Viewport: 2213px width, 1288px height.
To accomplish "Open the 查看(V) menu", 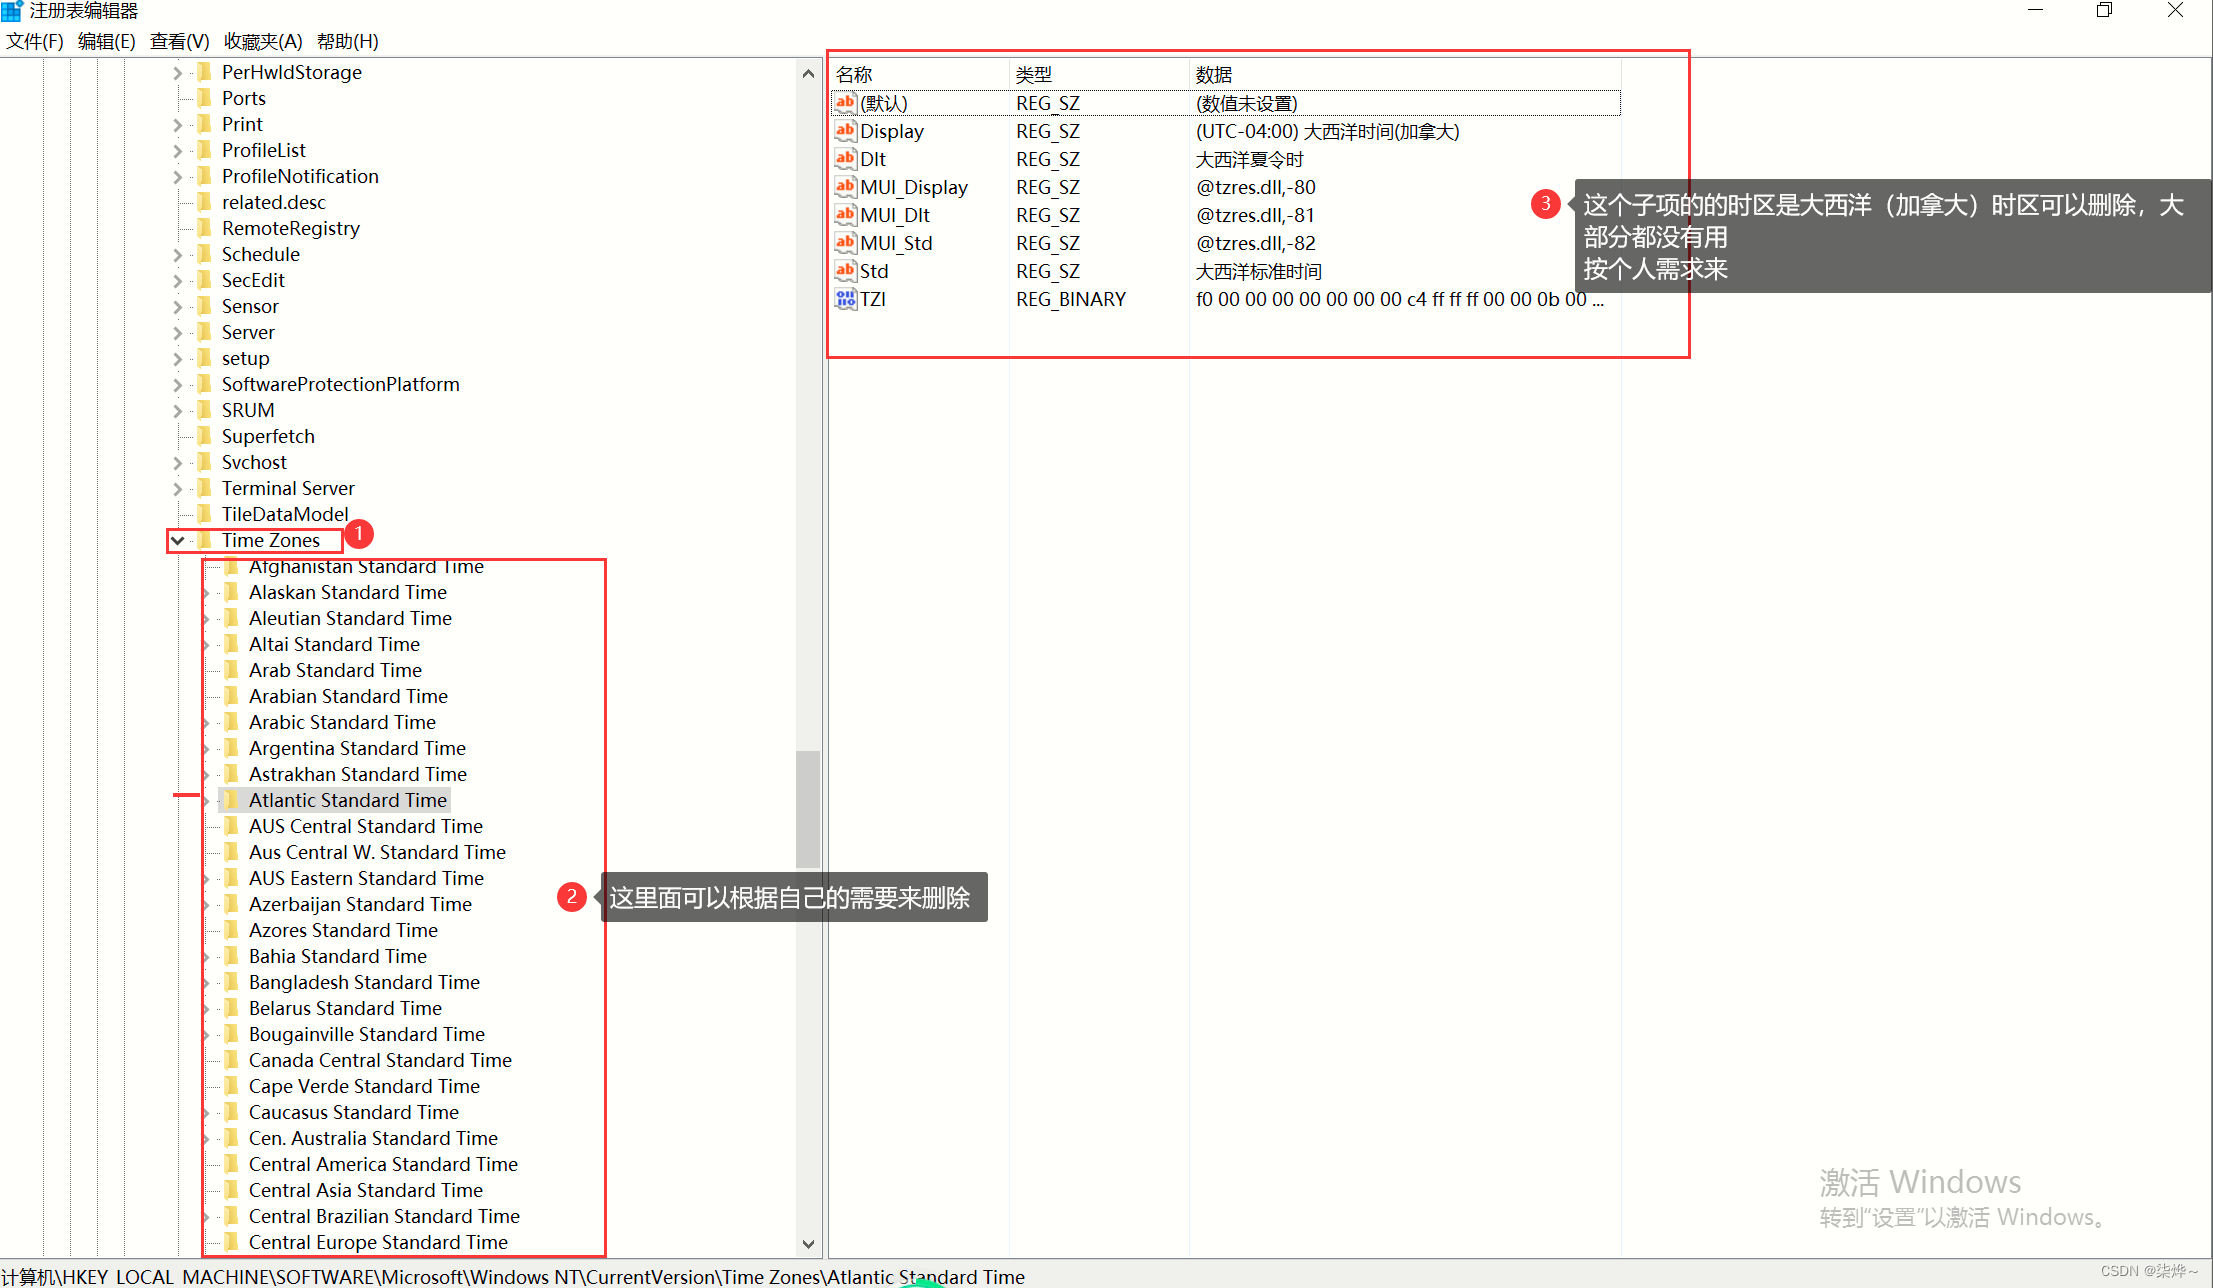I will [180, 41].
